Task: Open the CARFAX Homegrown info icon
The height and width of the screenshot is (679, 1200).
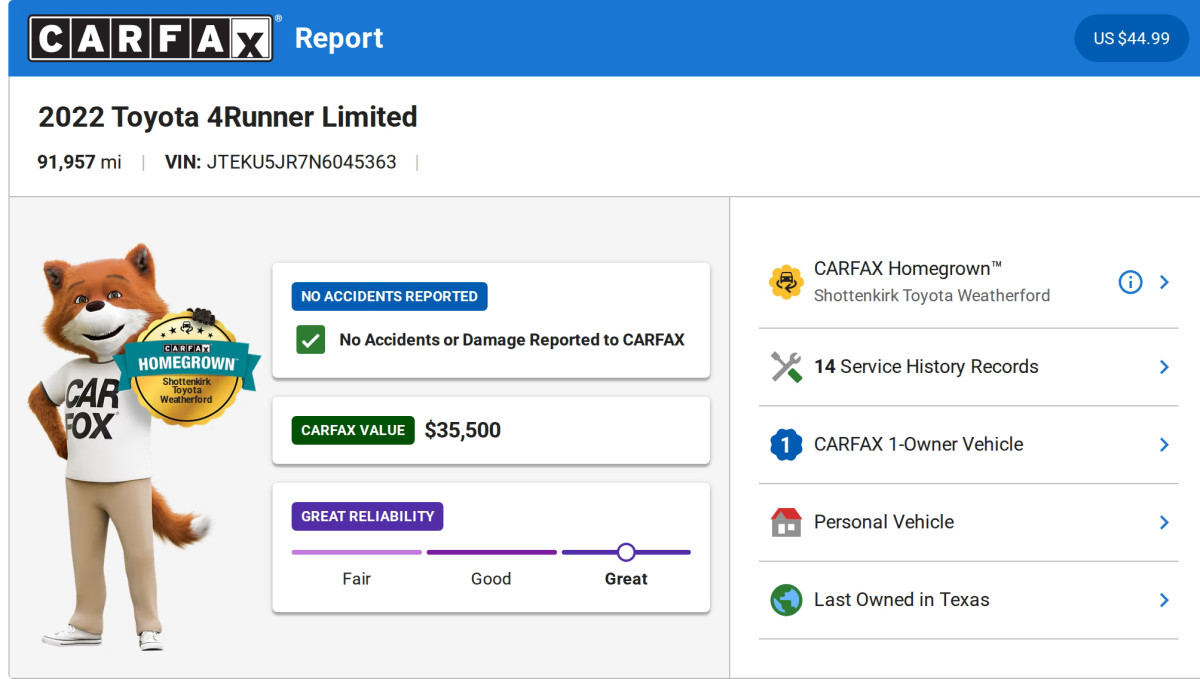Action: [1130, 282]
